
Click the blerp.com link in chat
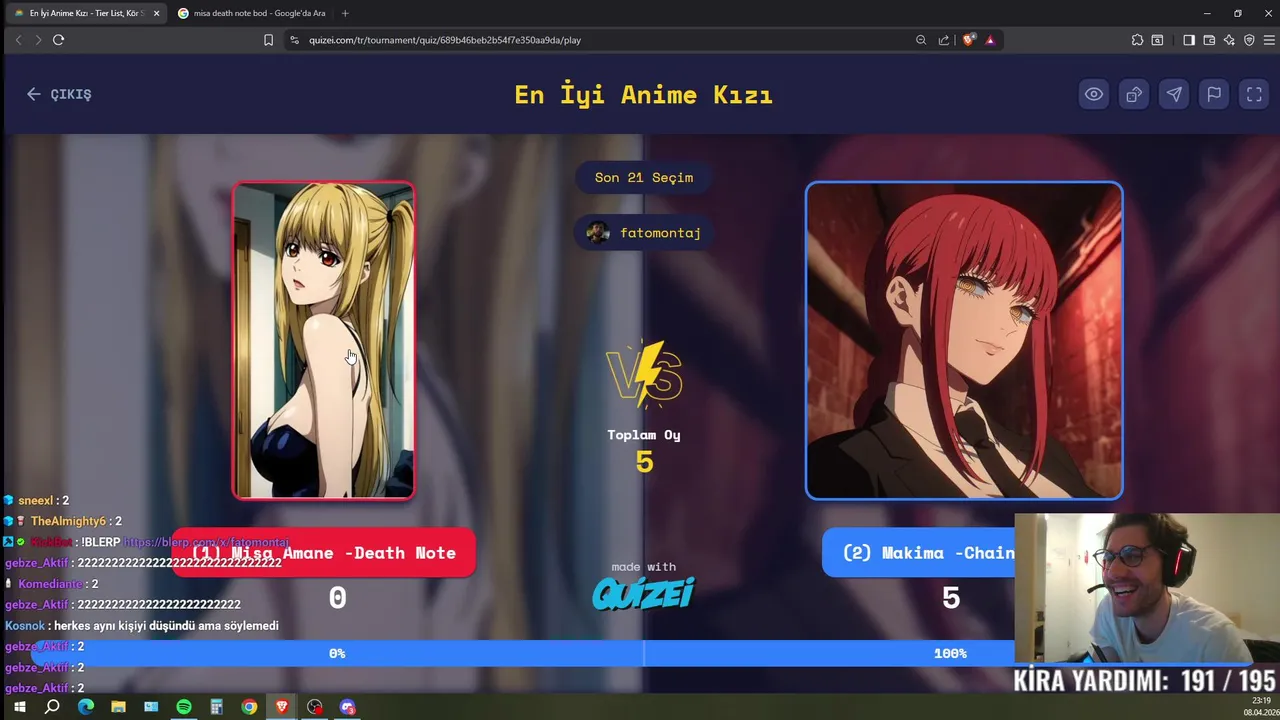(x=206, y=542)
